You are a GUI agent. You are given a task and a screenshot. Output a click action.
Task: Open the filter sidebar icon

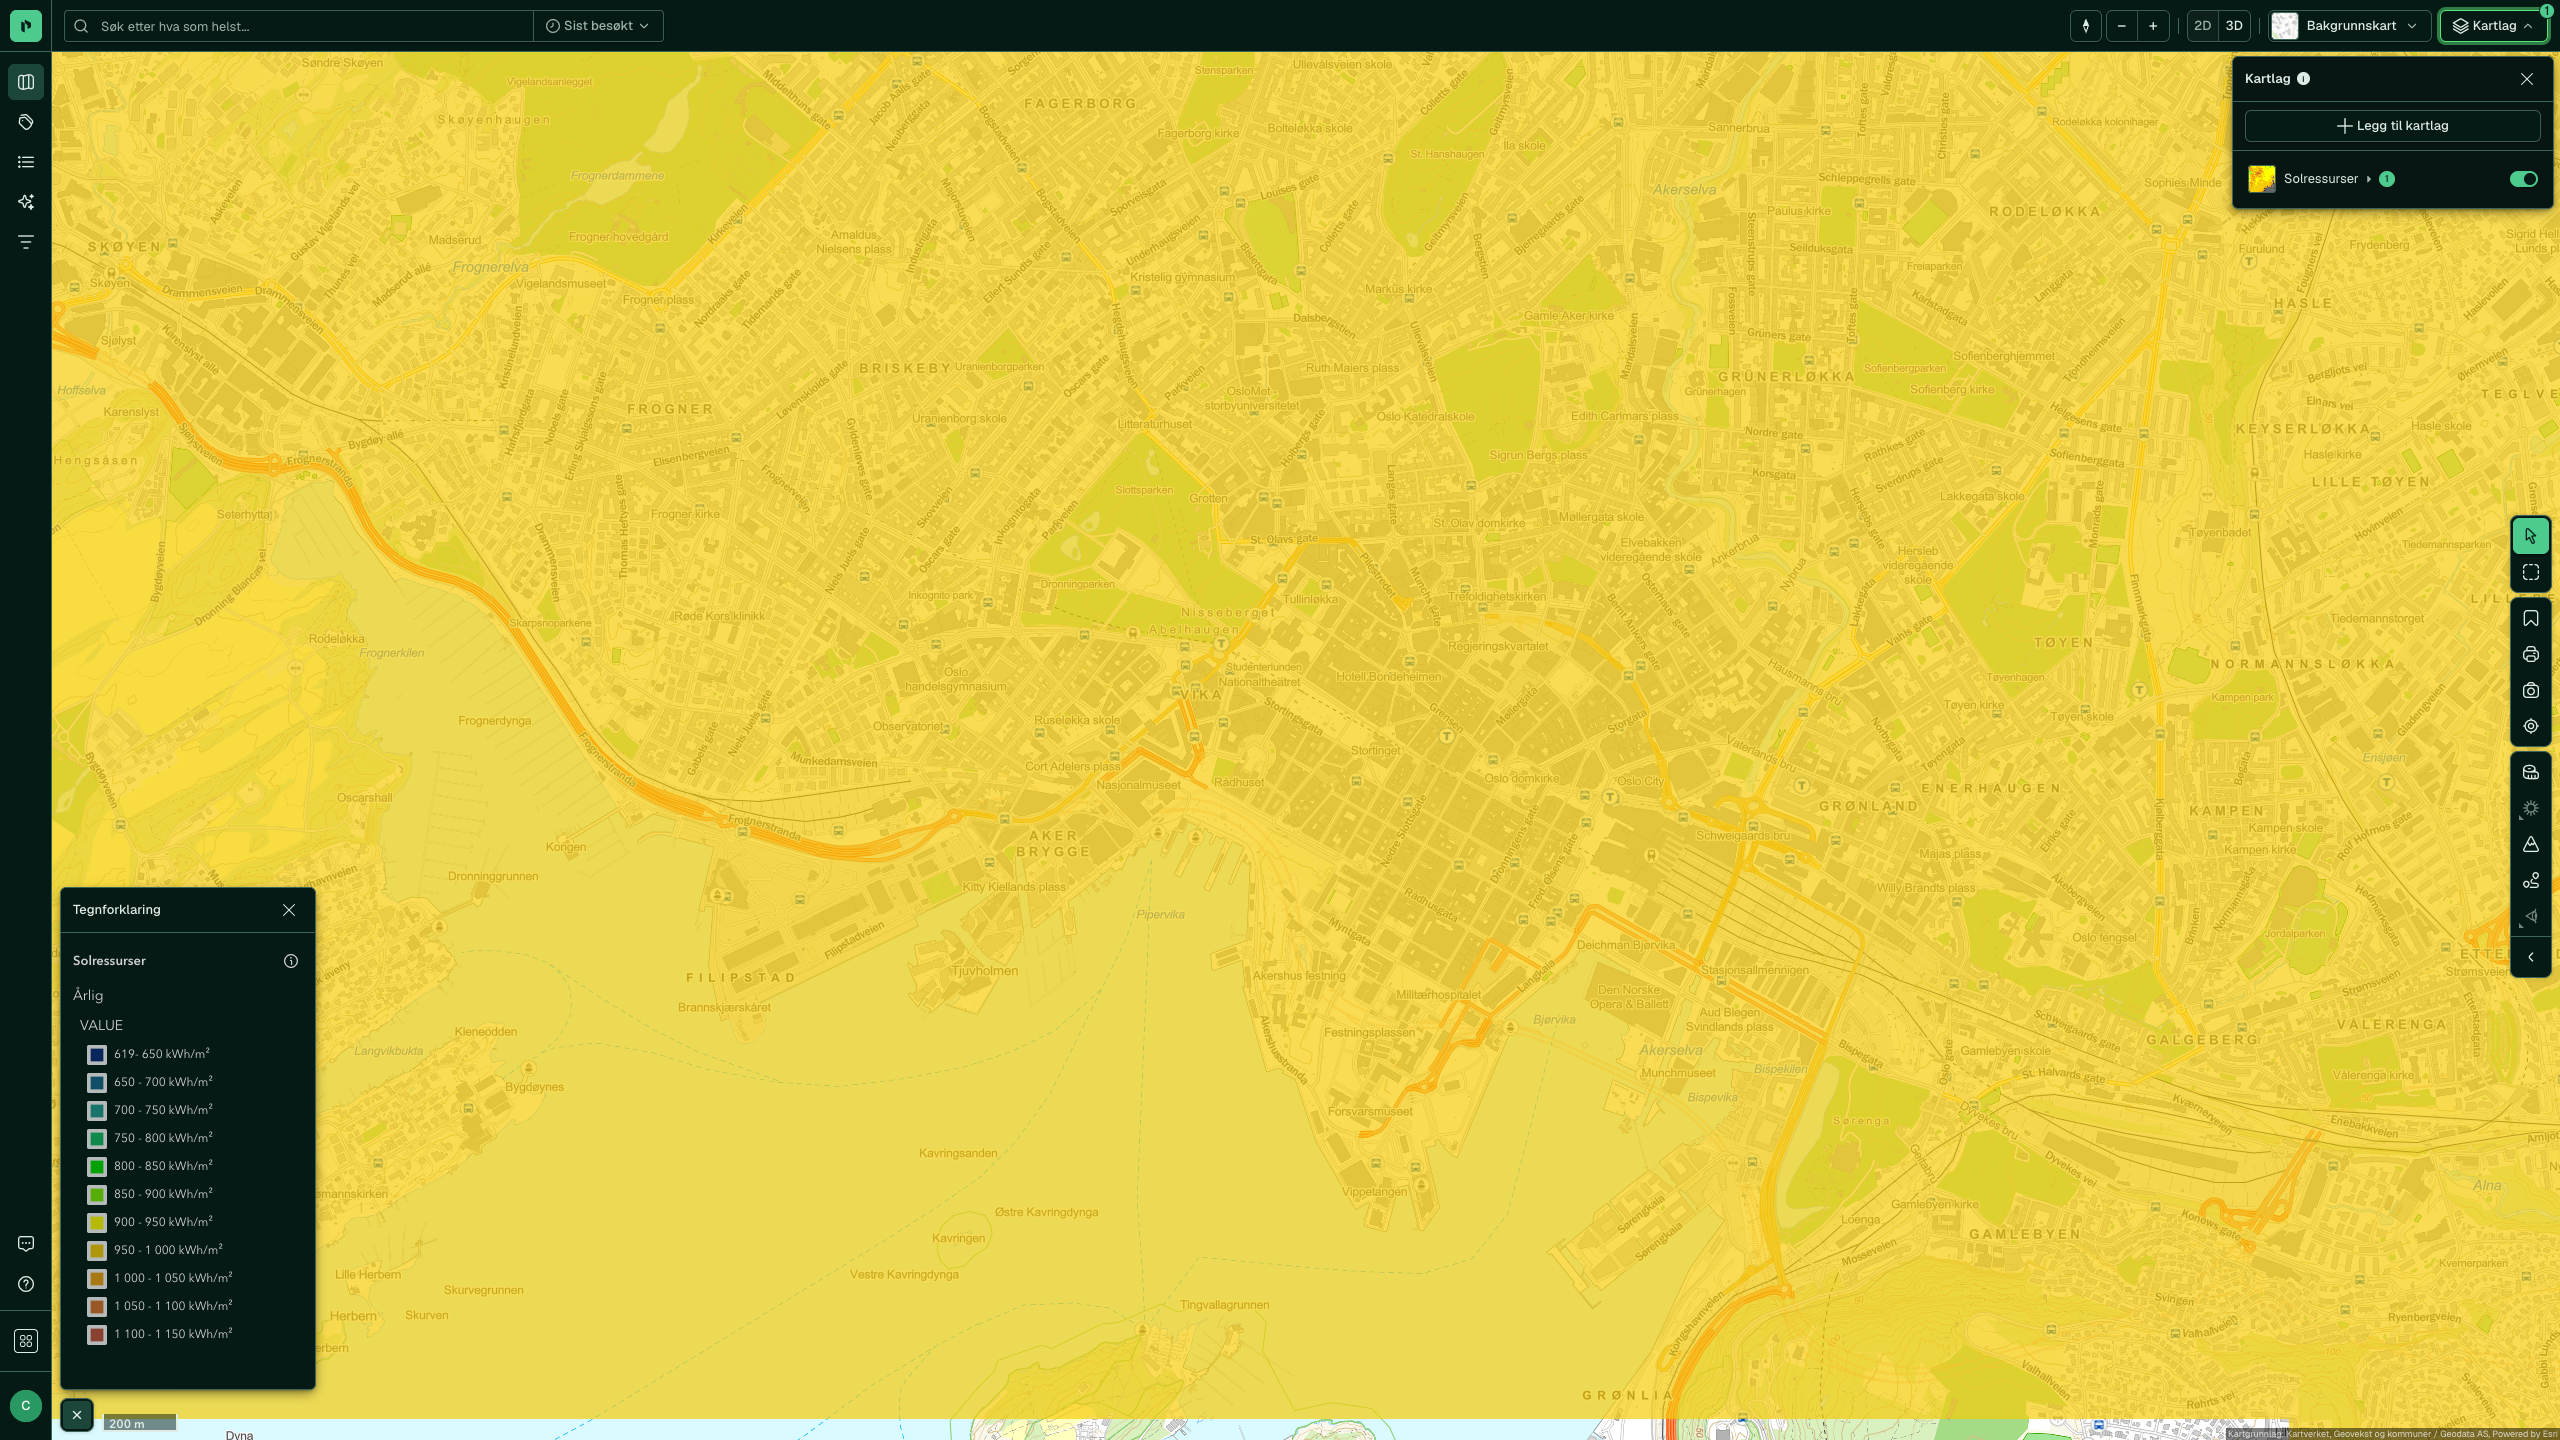[26, 242]
